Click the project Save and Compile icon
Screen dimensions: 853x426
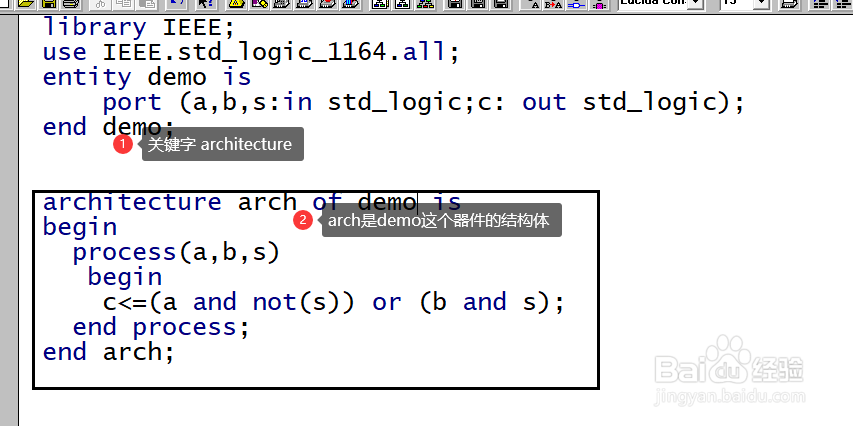tap(478, 4)
